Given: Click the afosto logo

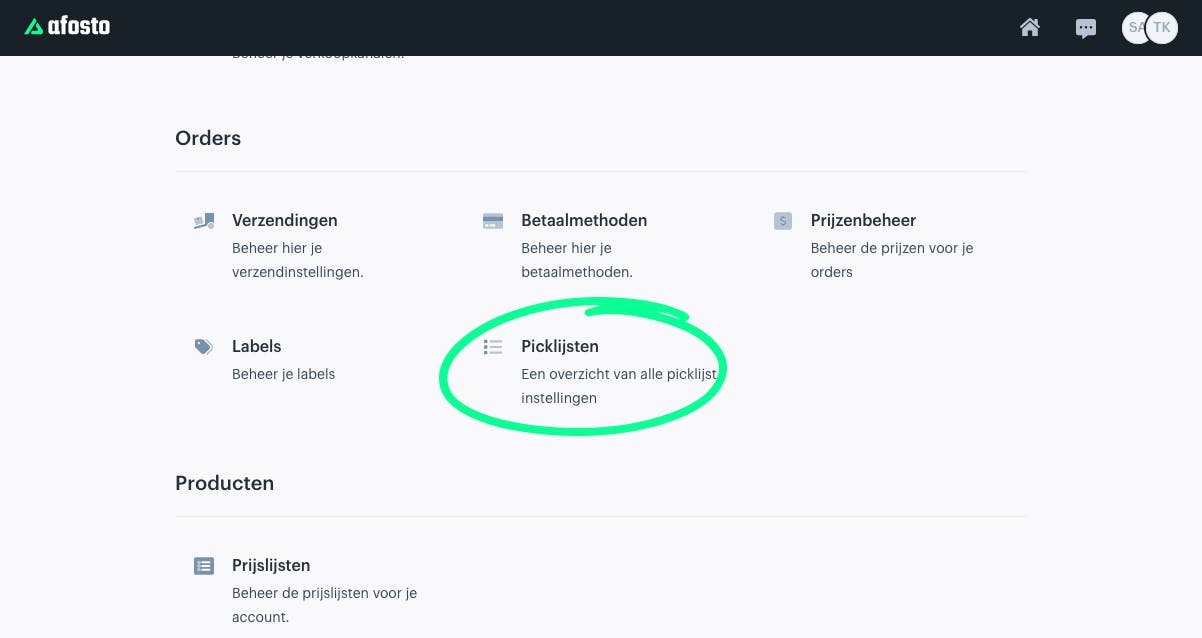Looking at the screenshot, I should 67,27.
